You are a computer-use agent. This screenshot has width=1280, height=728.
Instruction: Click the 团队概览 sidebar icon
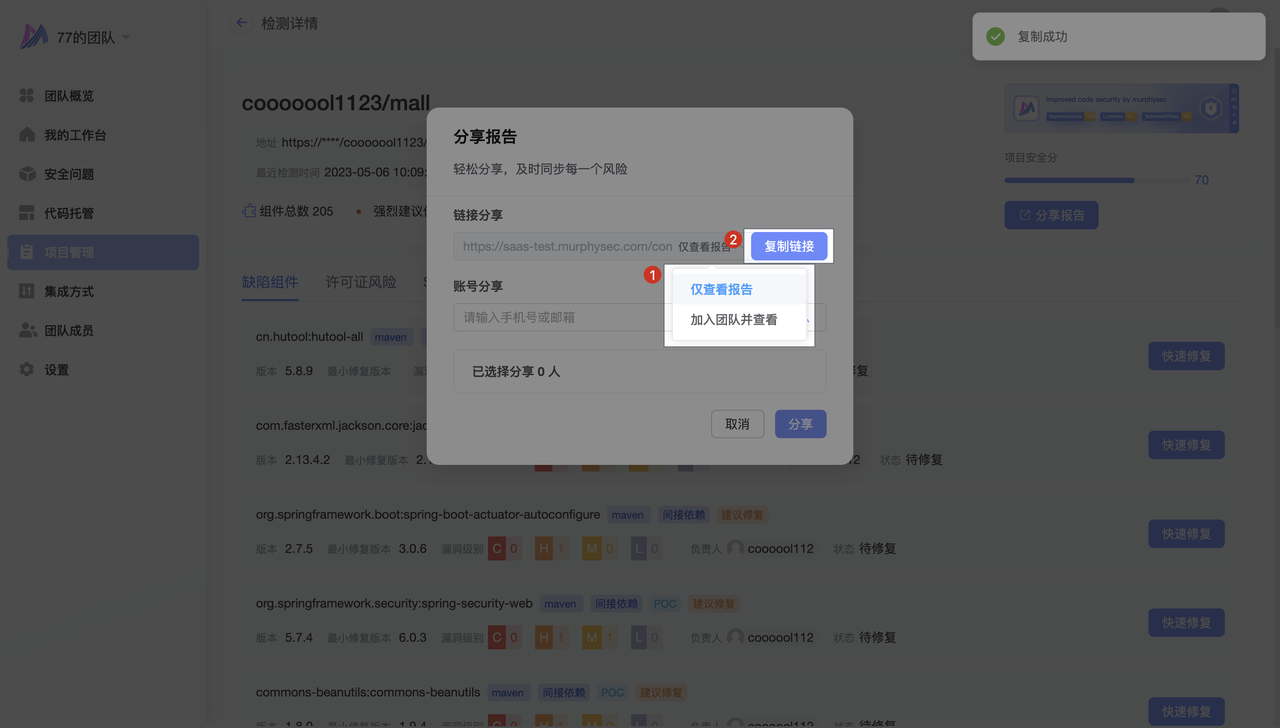[27, 96]
